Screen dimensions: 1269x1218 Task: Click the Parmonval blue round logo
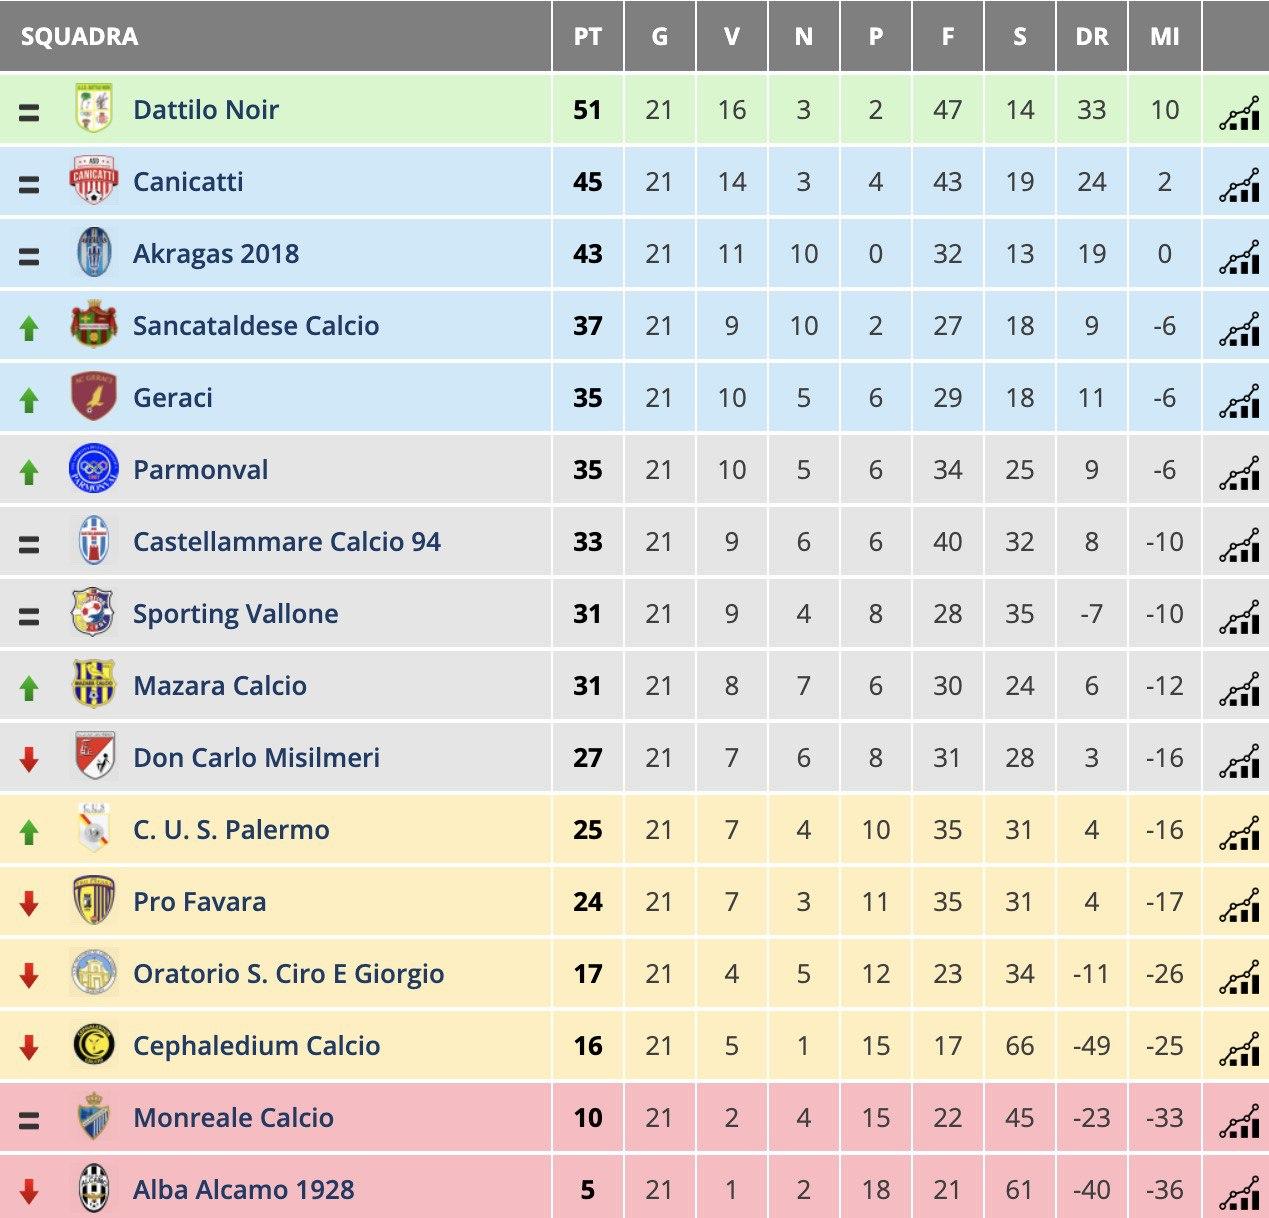click(94, 469)
